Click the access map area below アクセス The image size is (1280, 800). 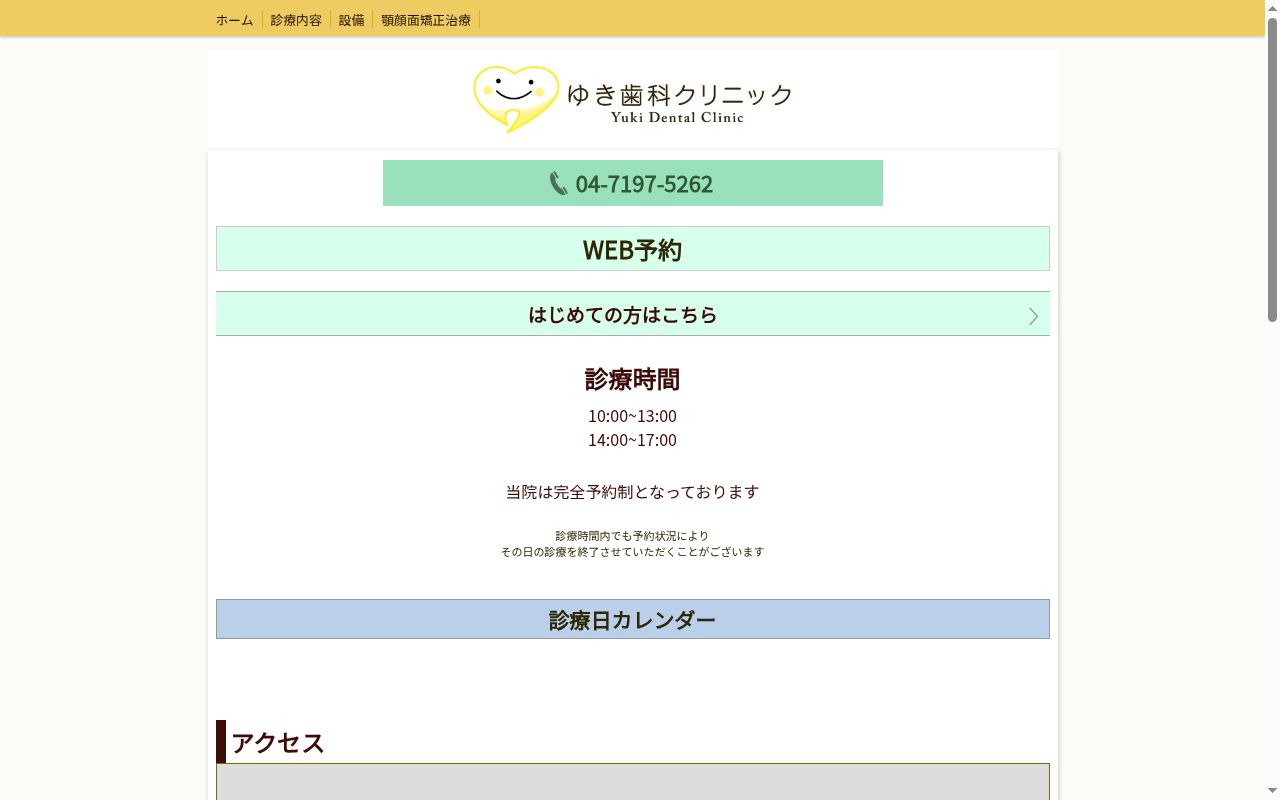tap(633, 782)
